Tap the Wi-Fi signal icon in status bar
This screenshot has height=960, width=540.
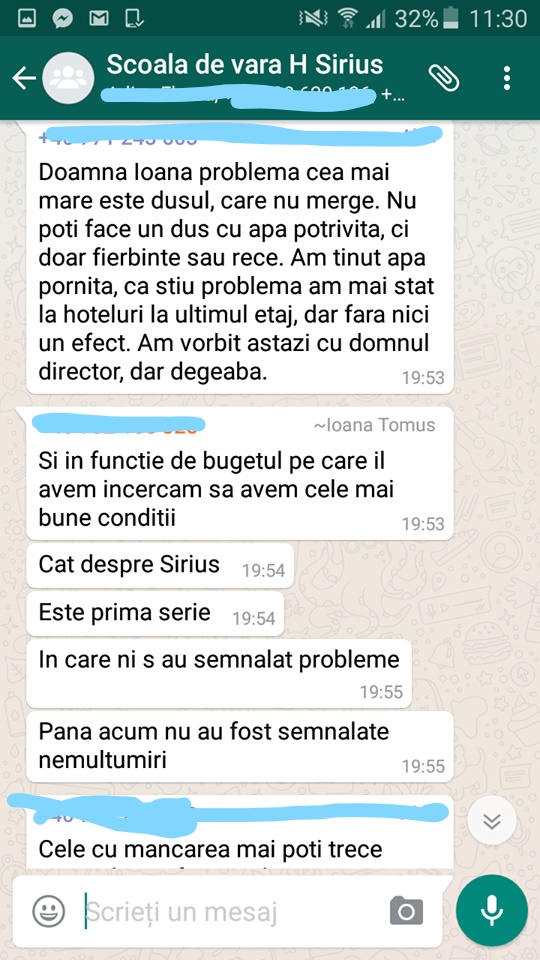coord(348,18)
